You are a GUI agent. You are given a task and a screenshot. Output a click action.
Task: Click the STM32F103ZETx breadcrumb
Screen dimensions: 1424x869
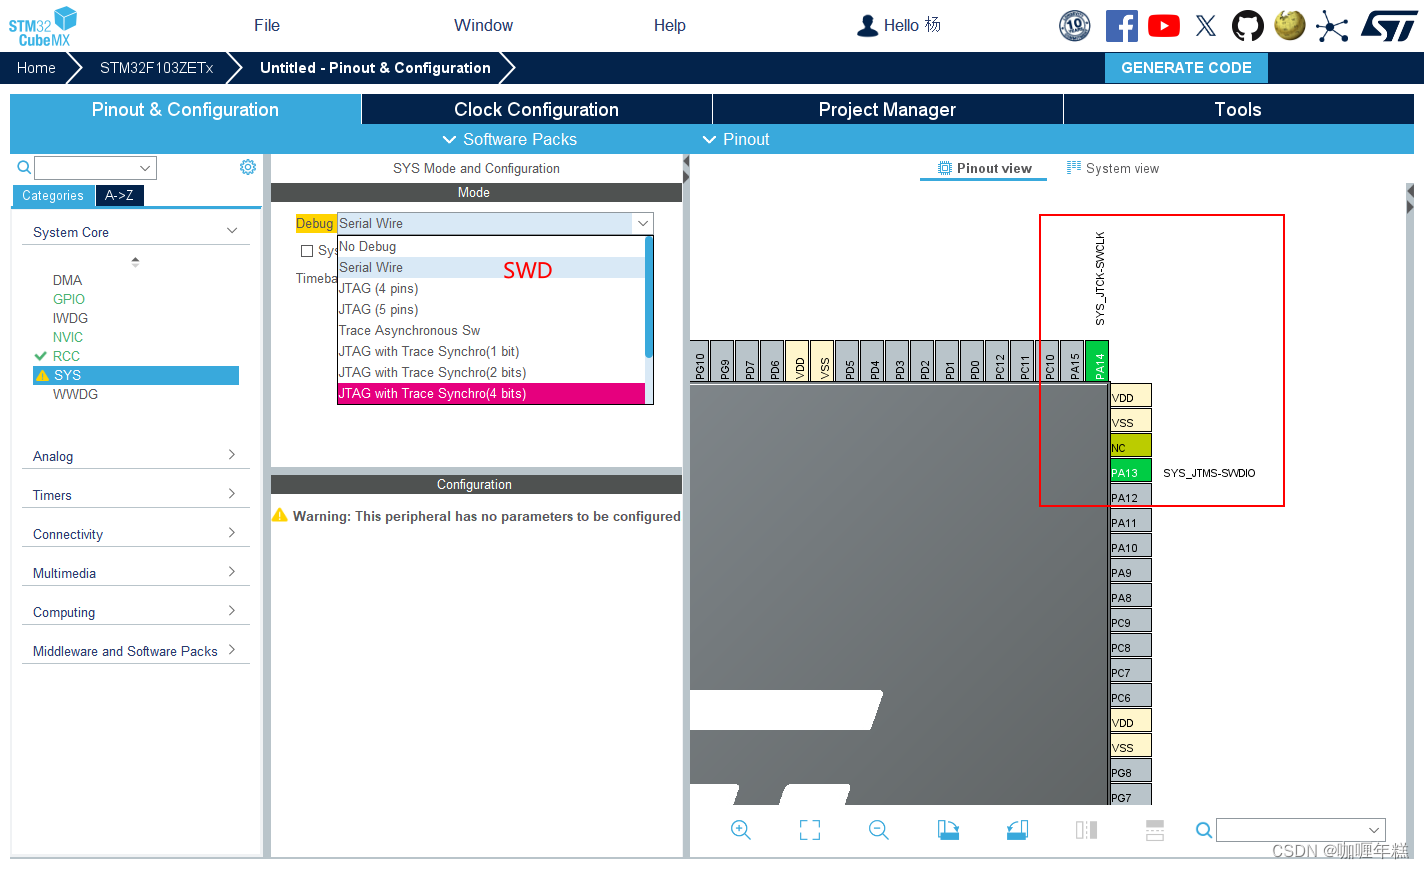point(156,67)
